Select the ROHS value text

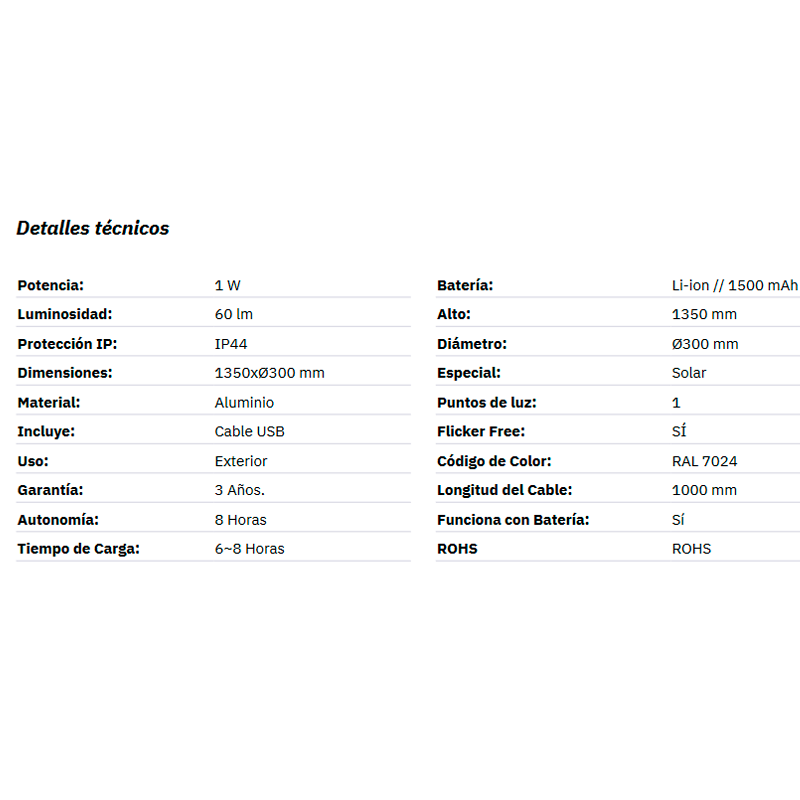click(691, 549)
